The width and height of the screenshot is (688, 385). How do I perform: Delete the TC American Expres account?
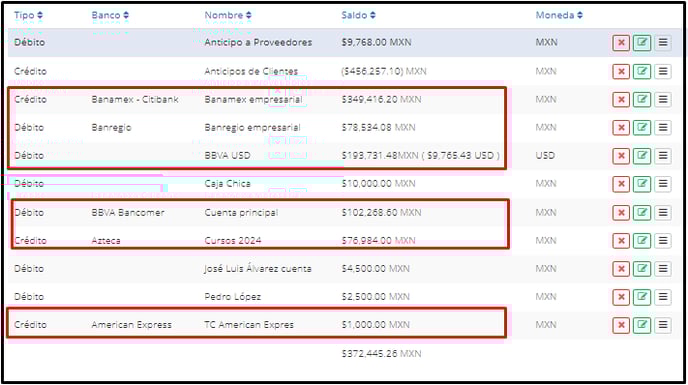[x=621, y=325]
